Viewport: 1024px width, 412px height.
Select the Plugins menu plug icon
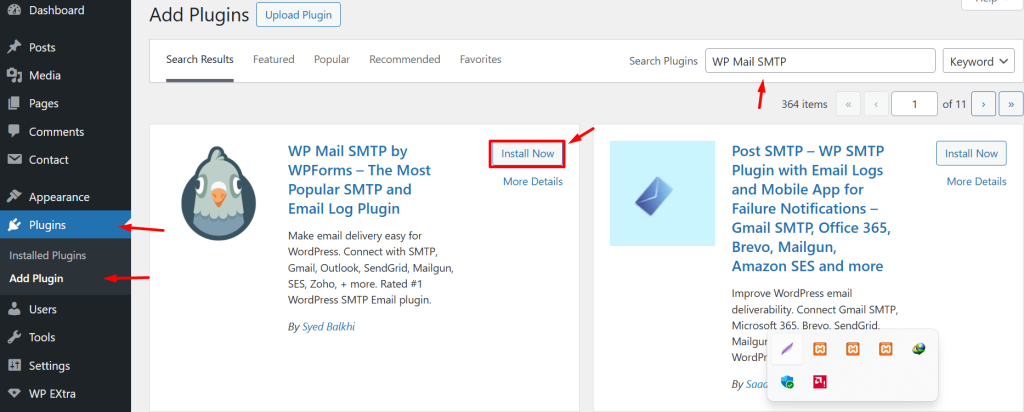click(14, 225)
